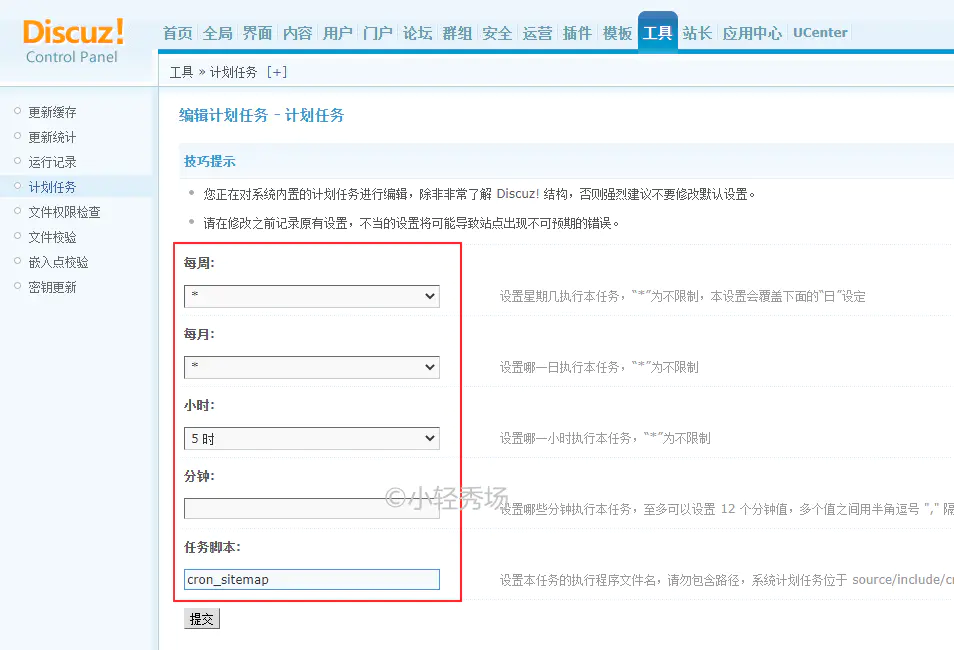This screenshot has height=650, width=954.
Task: Open the 小时 dropdown showing 5 时
Action: [311, 438]
